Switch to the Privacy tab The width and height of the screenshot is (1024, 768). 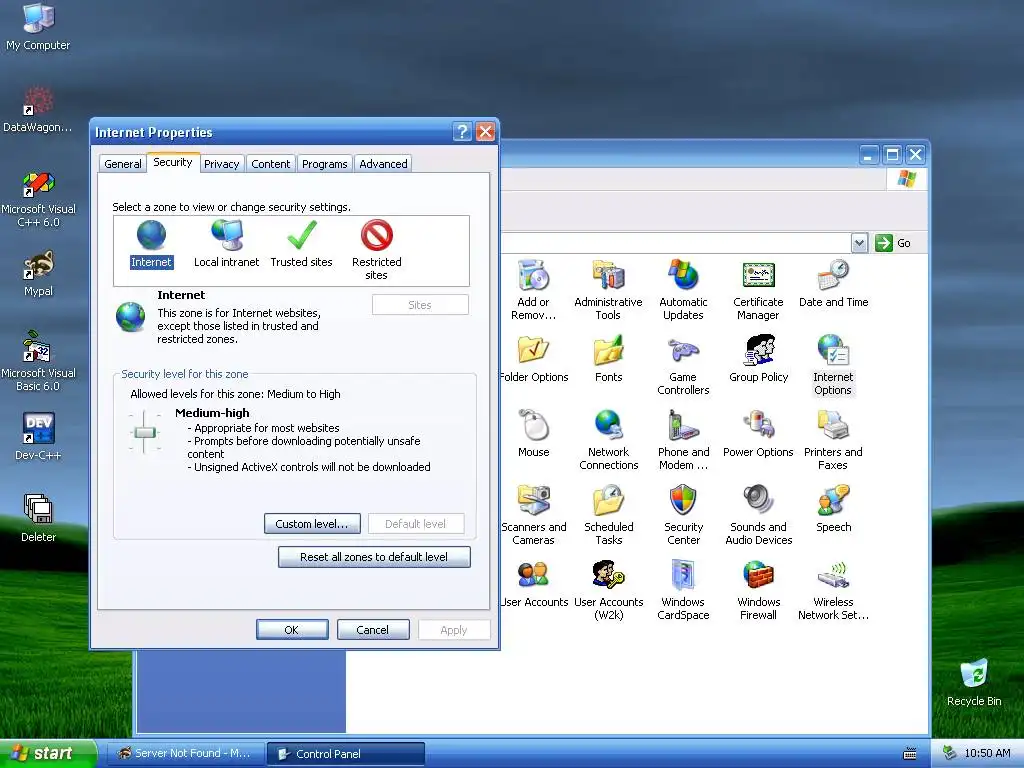pyautogui.click(x=221, y=164)
